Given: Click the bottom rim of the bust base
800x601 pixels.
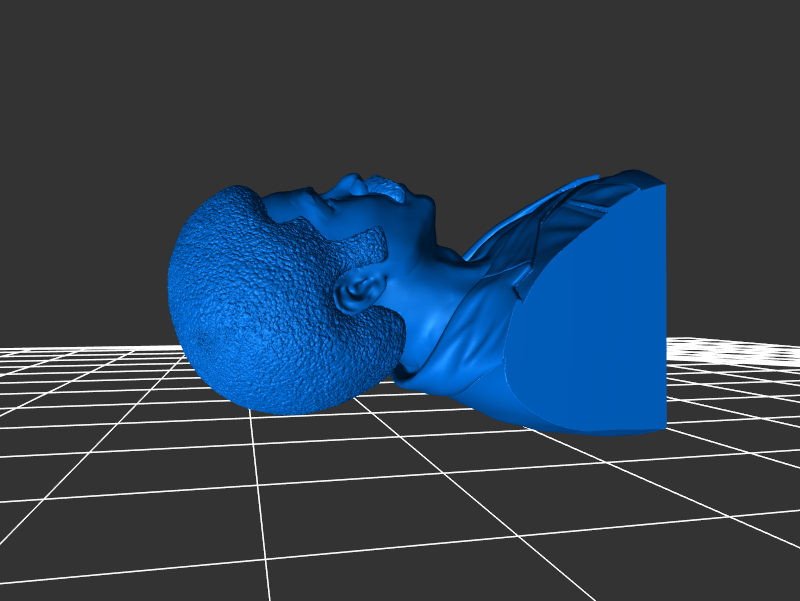Looking at the screenshot, I should (600, 430).
